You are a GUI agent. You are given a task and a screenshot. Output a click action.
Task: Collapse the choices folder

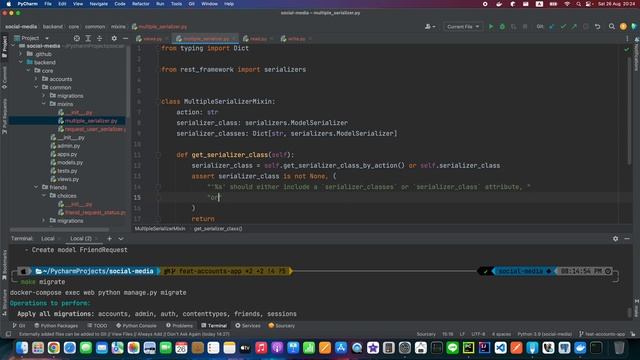pos(44,196)
